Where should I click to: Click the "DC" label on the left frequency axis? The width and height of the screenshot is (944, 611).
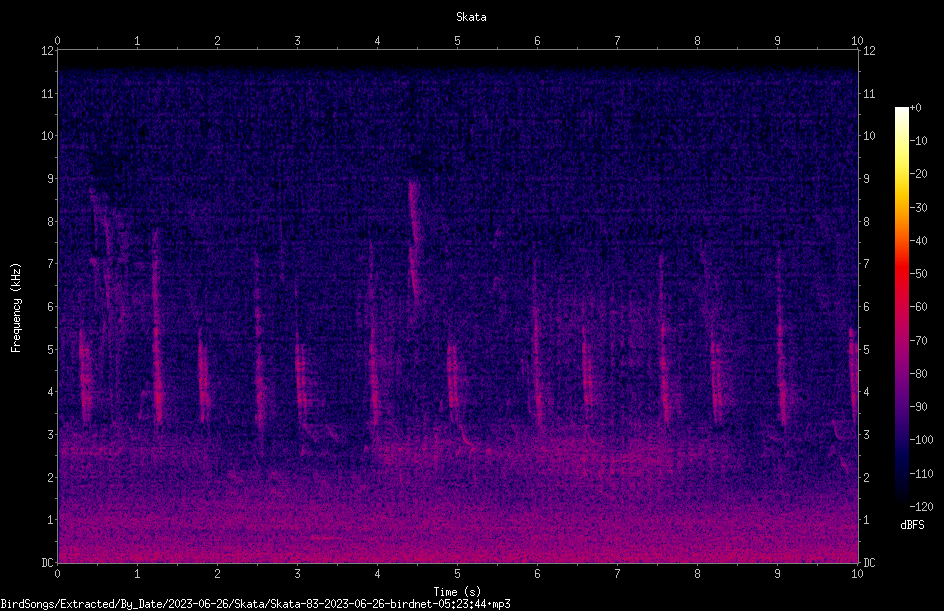point(48,563)
